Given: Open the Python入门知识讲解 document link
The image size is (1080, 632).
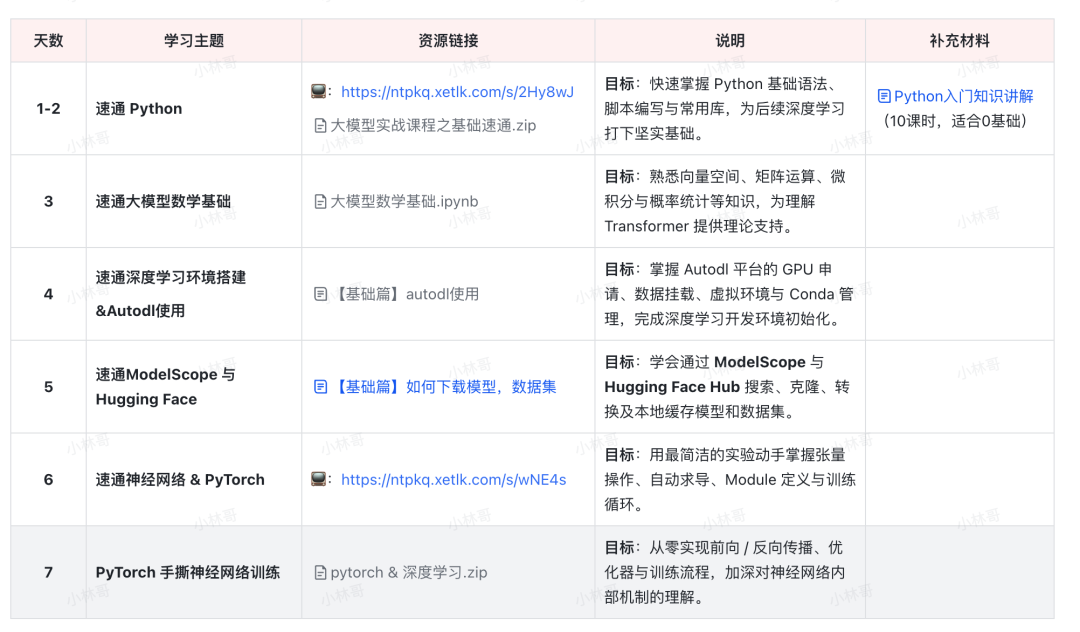Looking at the screenshot, I should tap(963, 96).
